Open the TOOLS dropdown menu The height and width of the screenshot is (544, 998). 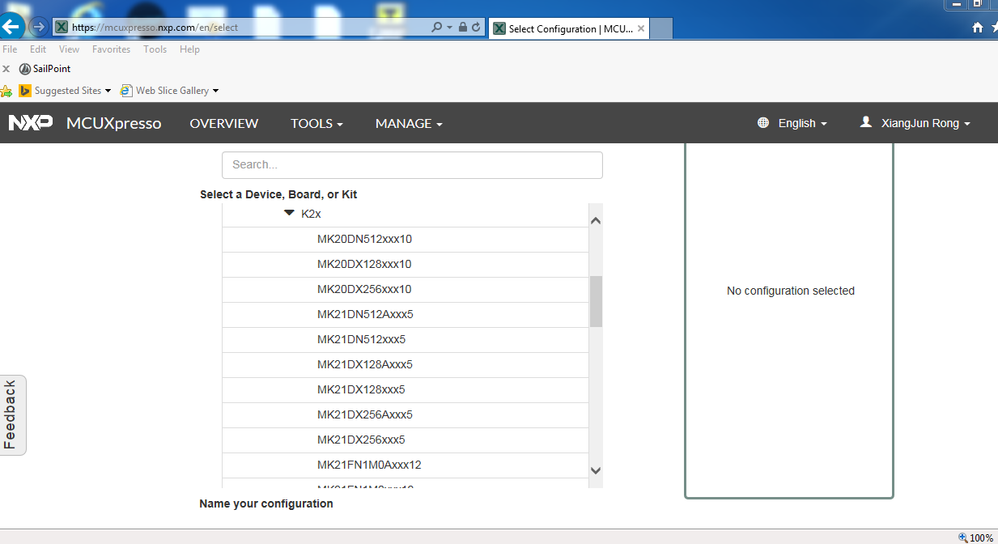click(x=316, y=123)
